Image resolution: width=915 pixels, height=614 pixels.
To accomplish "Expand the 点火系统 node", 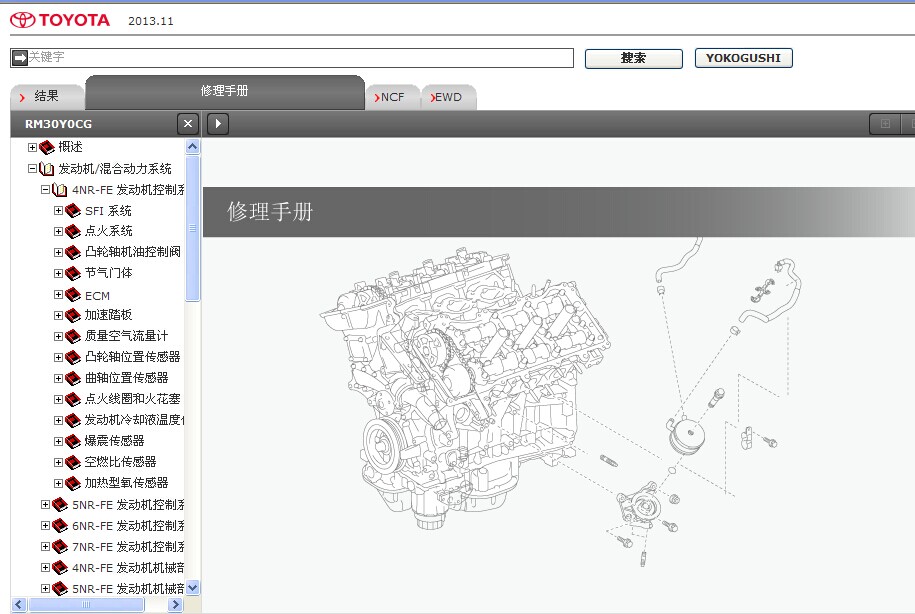I will (58, 232).
